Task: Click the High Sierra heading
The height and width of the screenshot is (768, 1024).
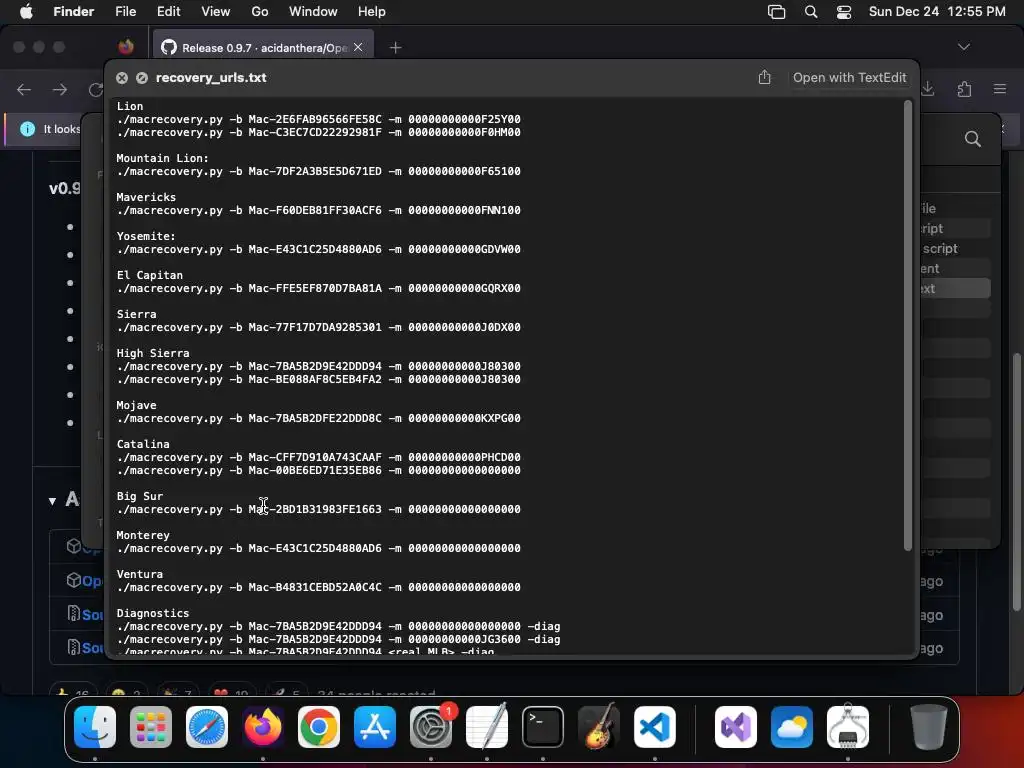Action: pyautogui.click(x=153, y=353)
